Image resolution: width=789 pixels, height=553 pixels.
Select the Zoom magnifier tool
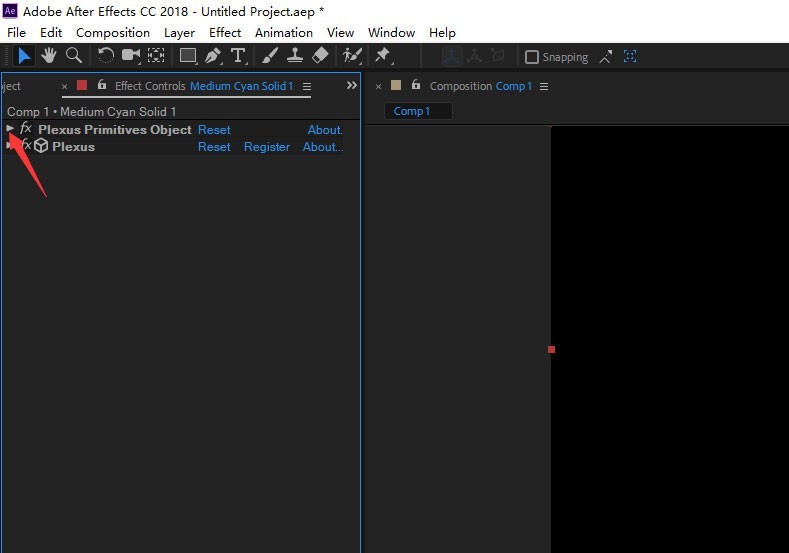pyautogui.click(x=73, y=56)
